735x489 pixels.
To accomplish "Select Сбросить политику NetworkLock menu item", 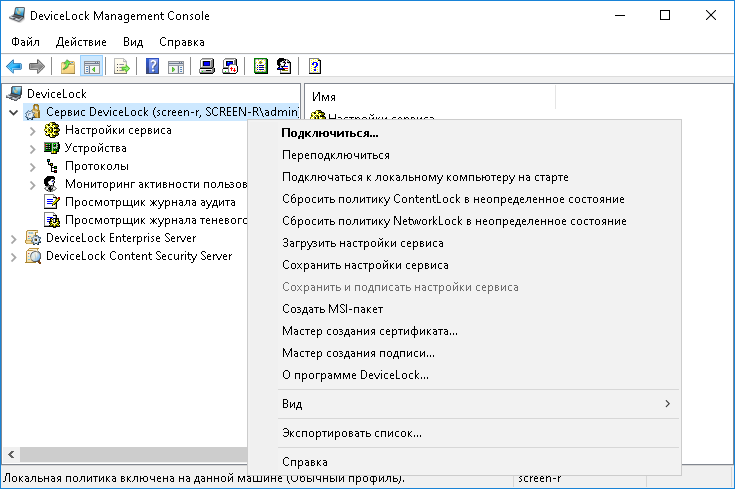I will [464, 221].
